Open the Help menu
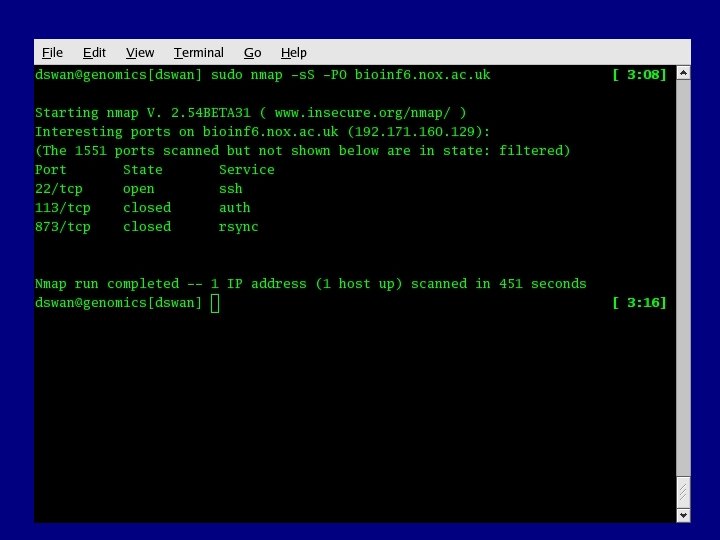The image size is (720, 540). (293, 53)
